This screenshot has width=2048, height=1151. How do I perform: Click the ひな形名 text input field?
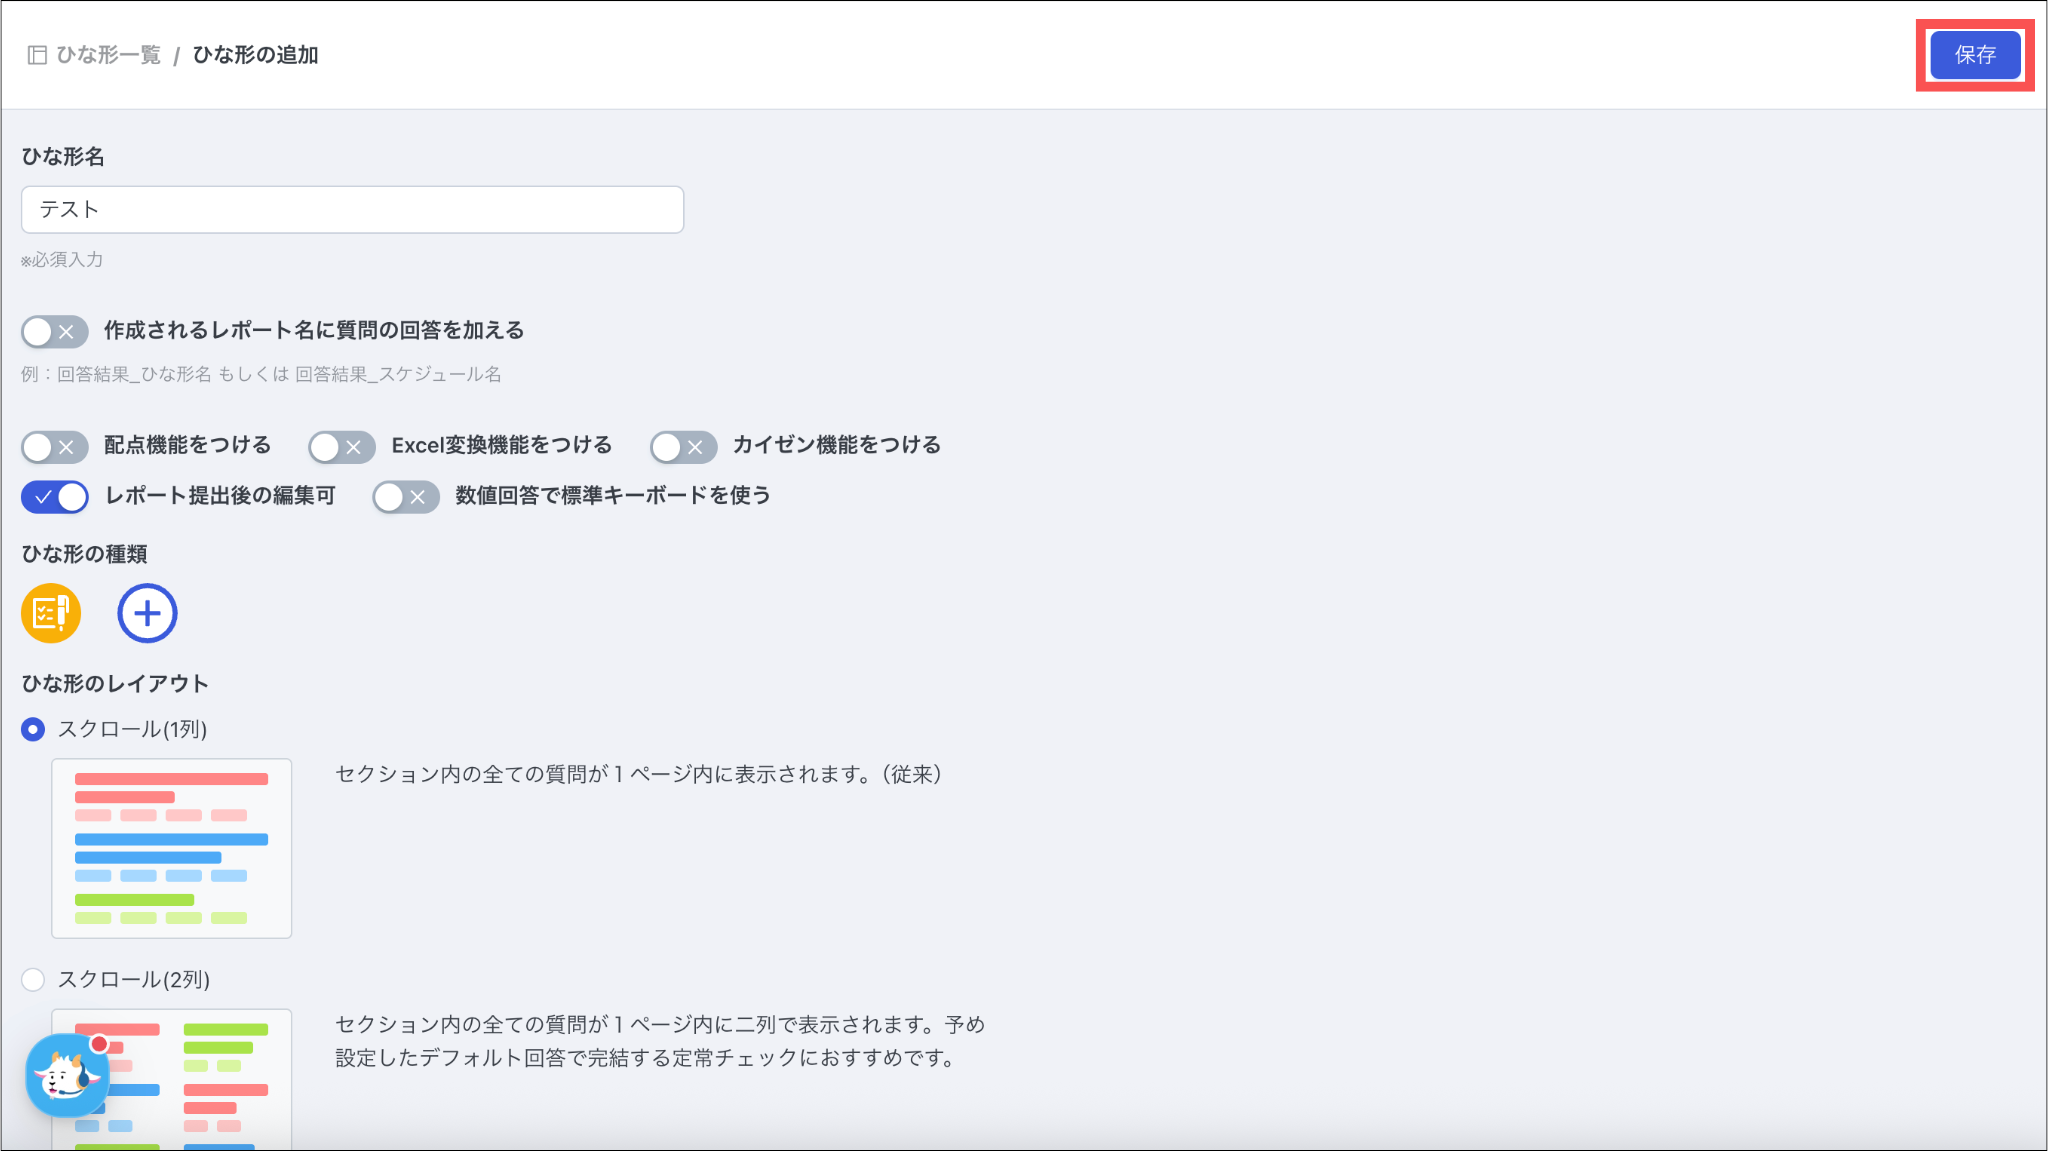click(352, 210)
